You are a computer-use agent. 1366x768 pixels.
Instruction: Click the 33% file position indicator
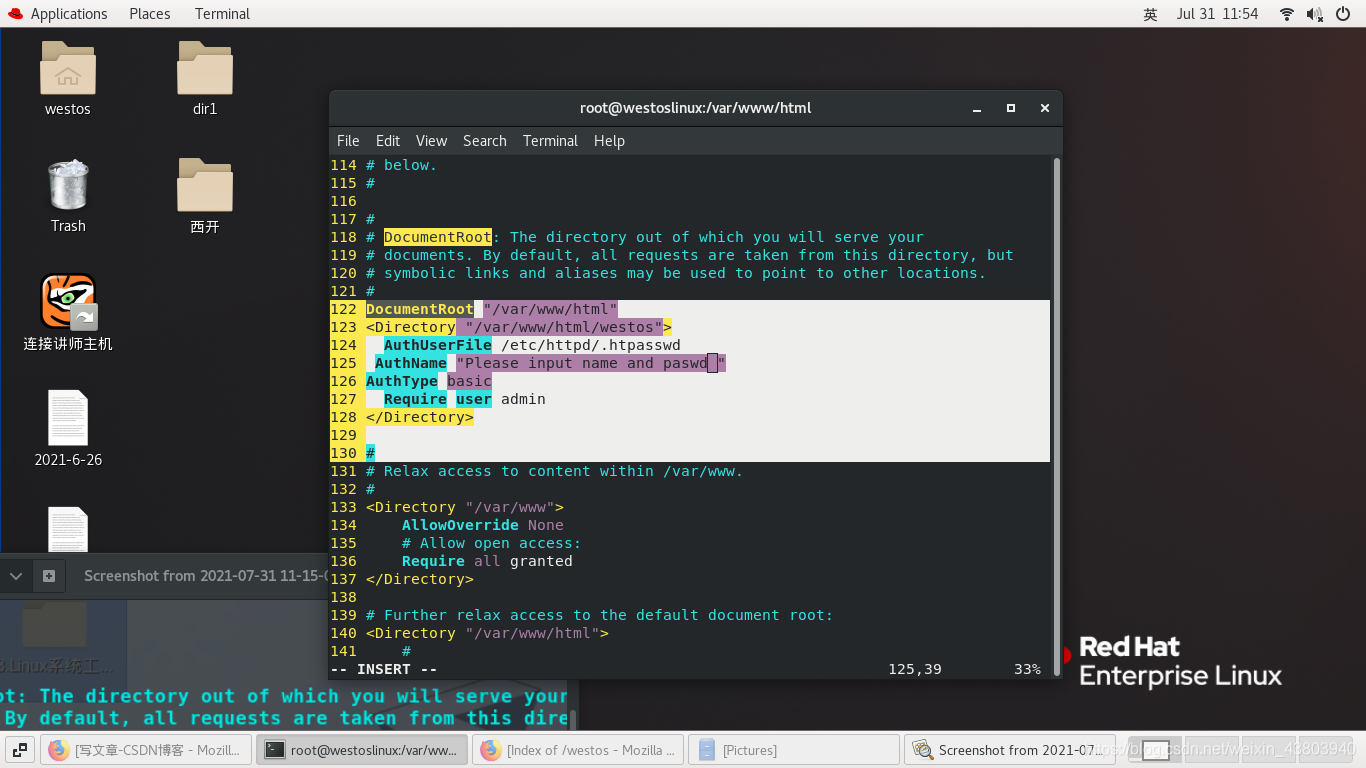click(1027, 669)
